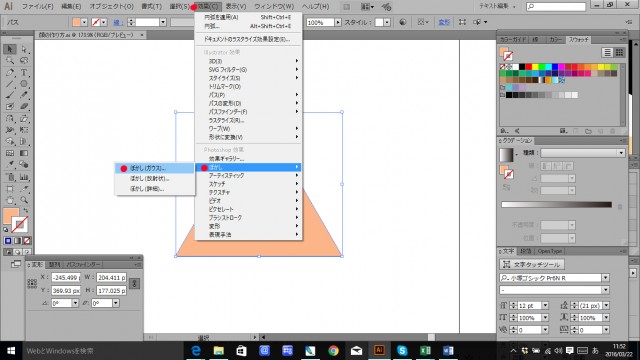Select the Hand tool
640x360 pixels.
point(10,200)
